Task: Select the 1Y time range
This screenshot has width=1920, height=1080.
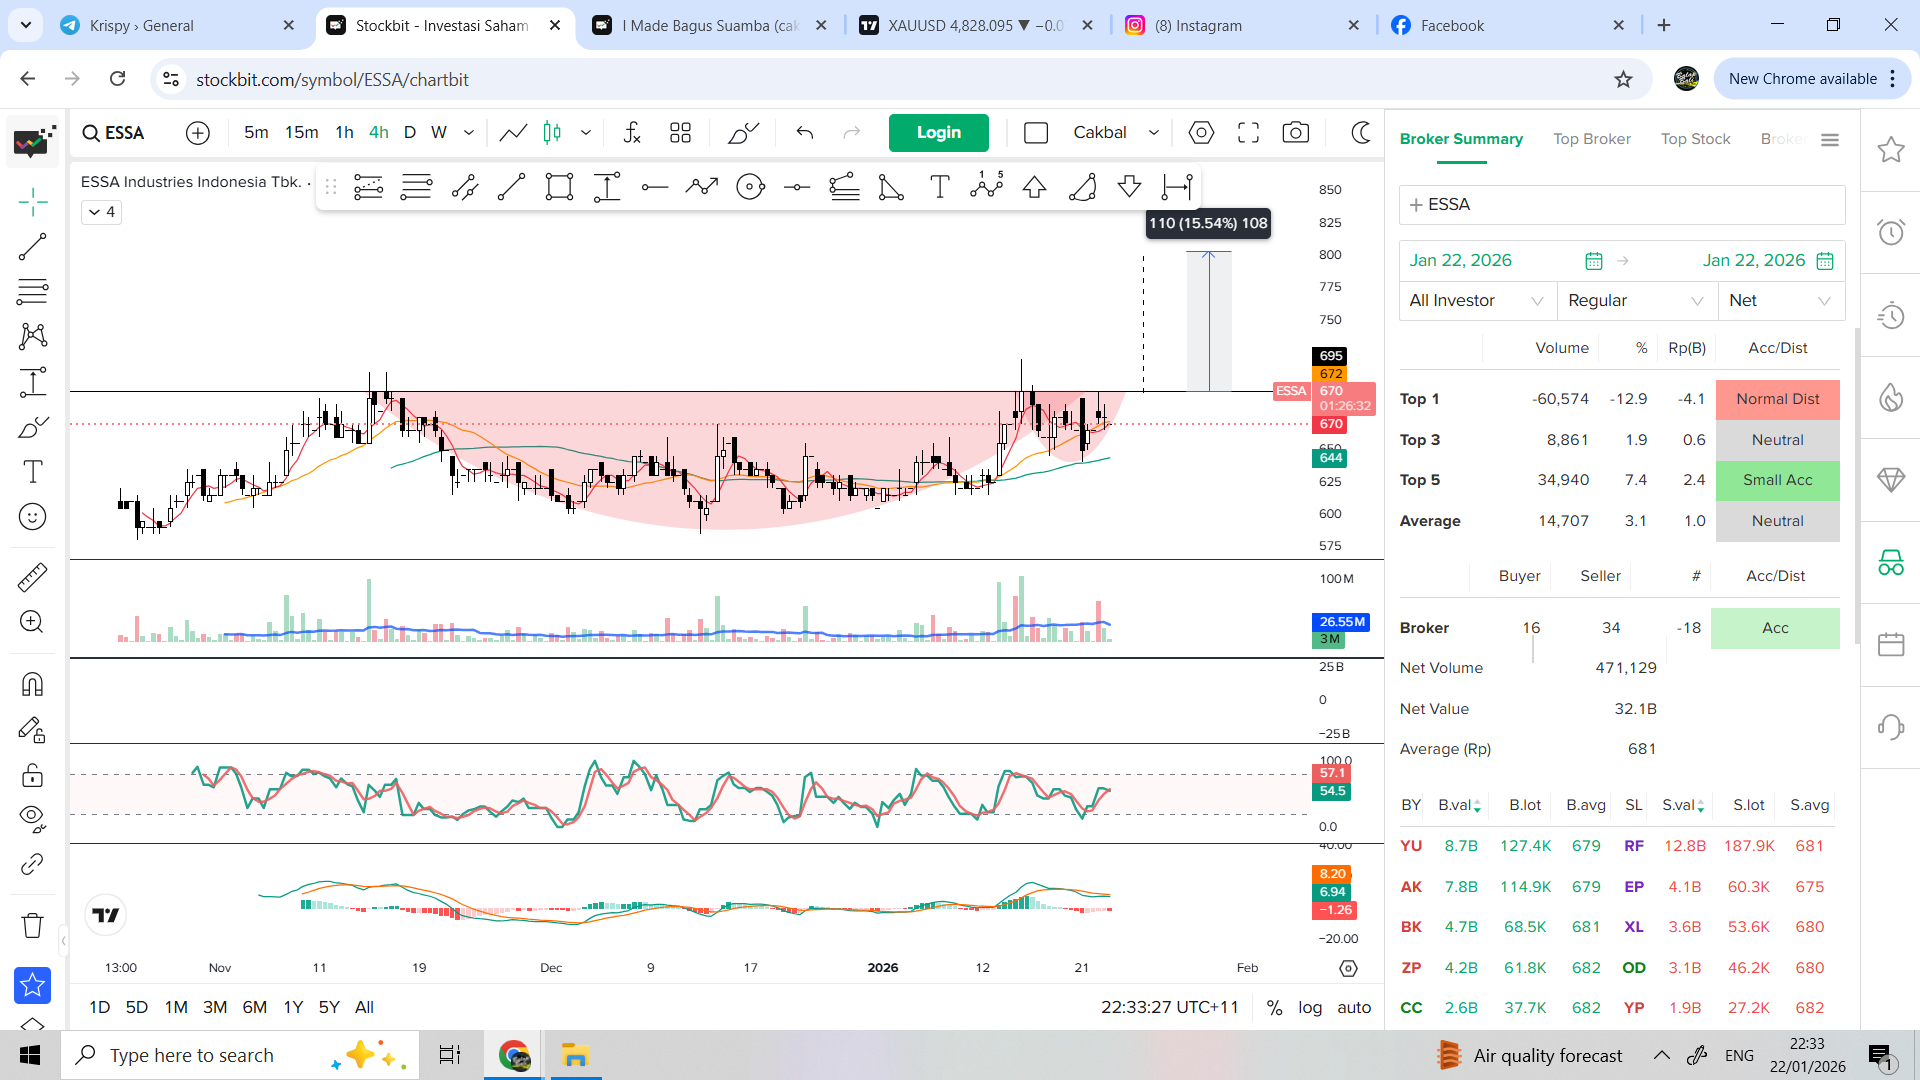Action: (293, 1007)
